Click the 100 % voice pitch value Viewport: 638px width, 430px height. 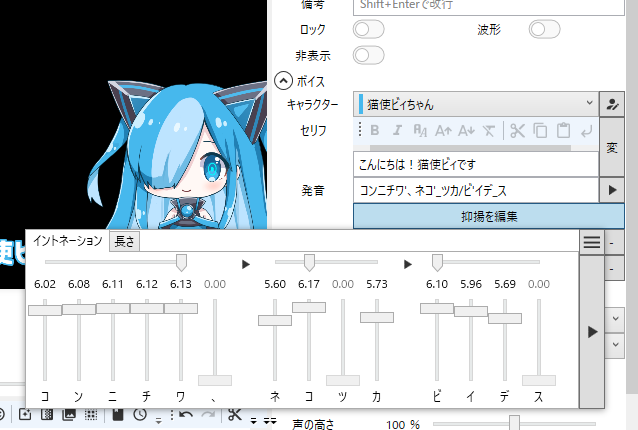403,425
